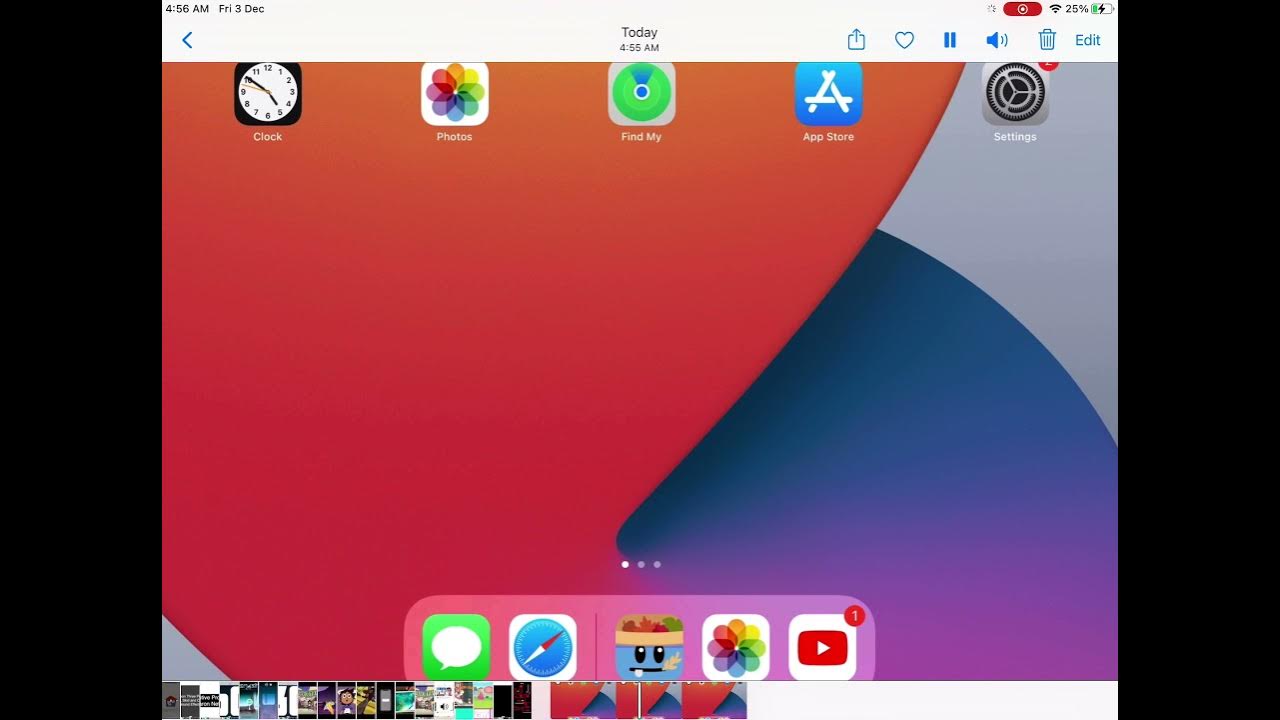The height and width of the screenshot is (720, 1280).
Task: Tap the battery charging icon
Action: click(x=1102, y=9)
